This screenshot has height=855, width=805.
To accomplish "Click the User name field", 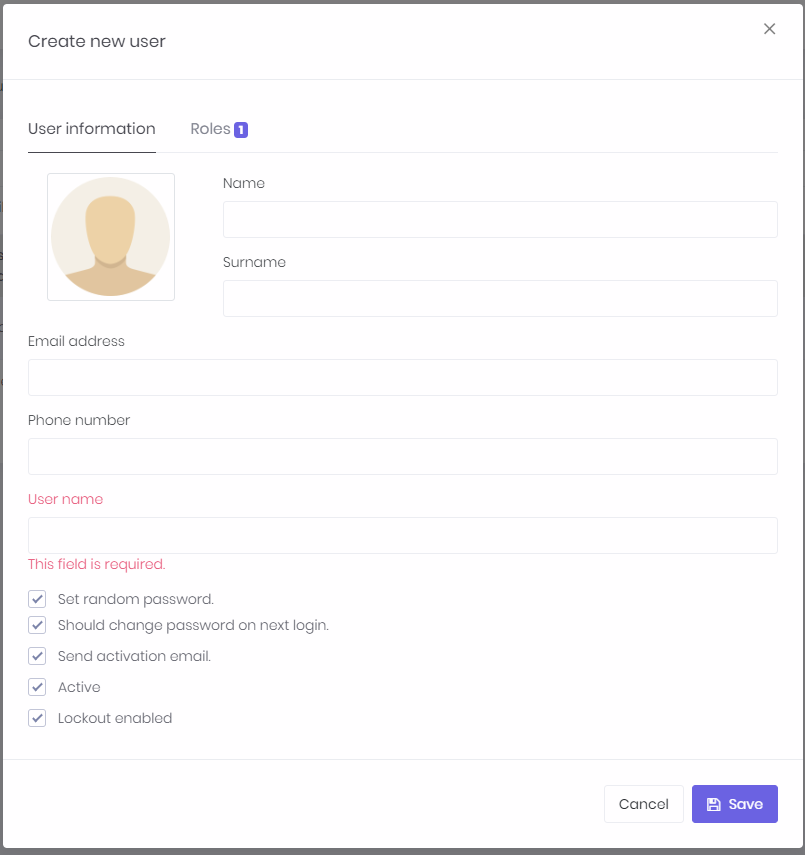I will [402, 535].
